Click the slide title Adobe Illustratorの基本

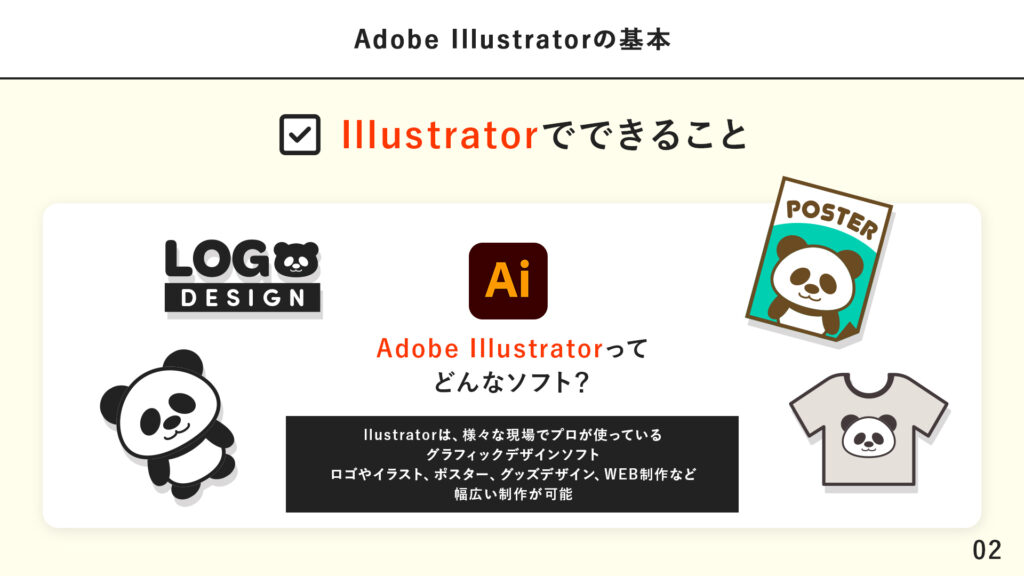(512, 39)
